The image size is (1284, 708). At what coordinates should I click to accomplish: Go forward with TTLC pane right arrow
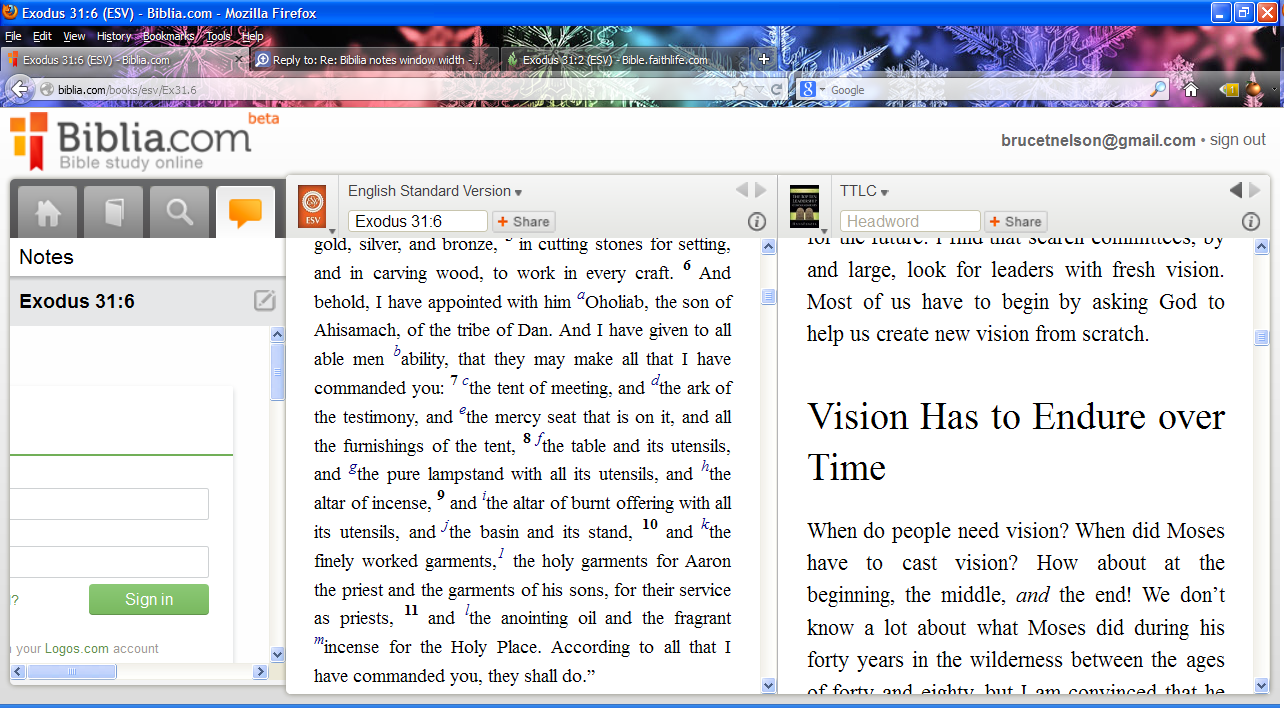(1255, 190)
